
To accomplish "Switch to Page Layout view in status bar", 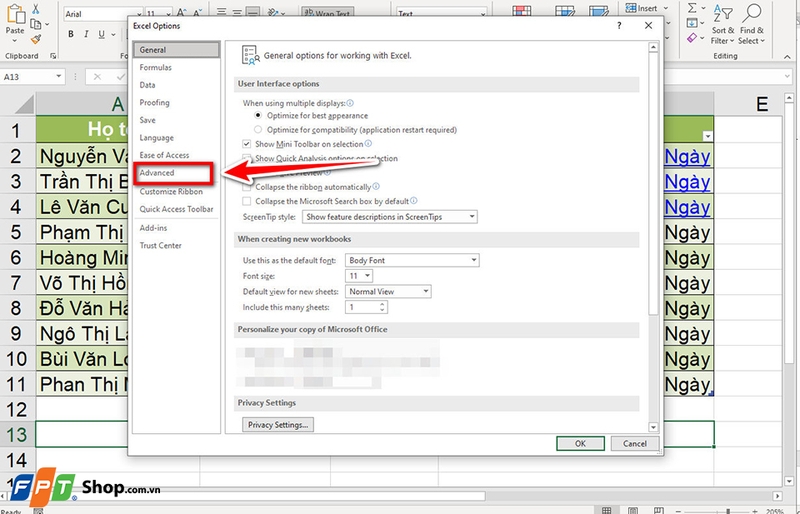I will [633, 510].
